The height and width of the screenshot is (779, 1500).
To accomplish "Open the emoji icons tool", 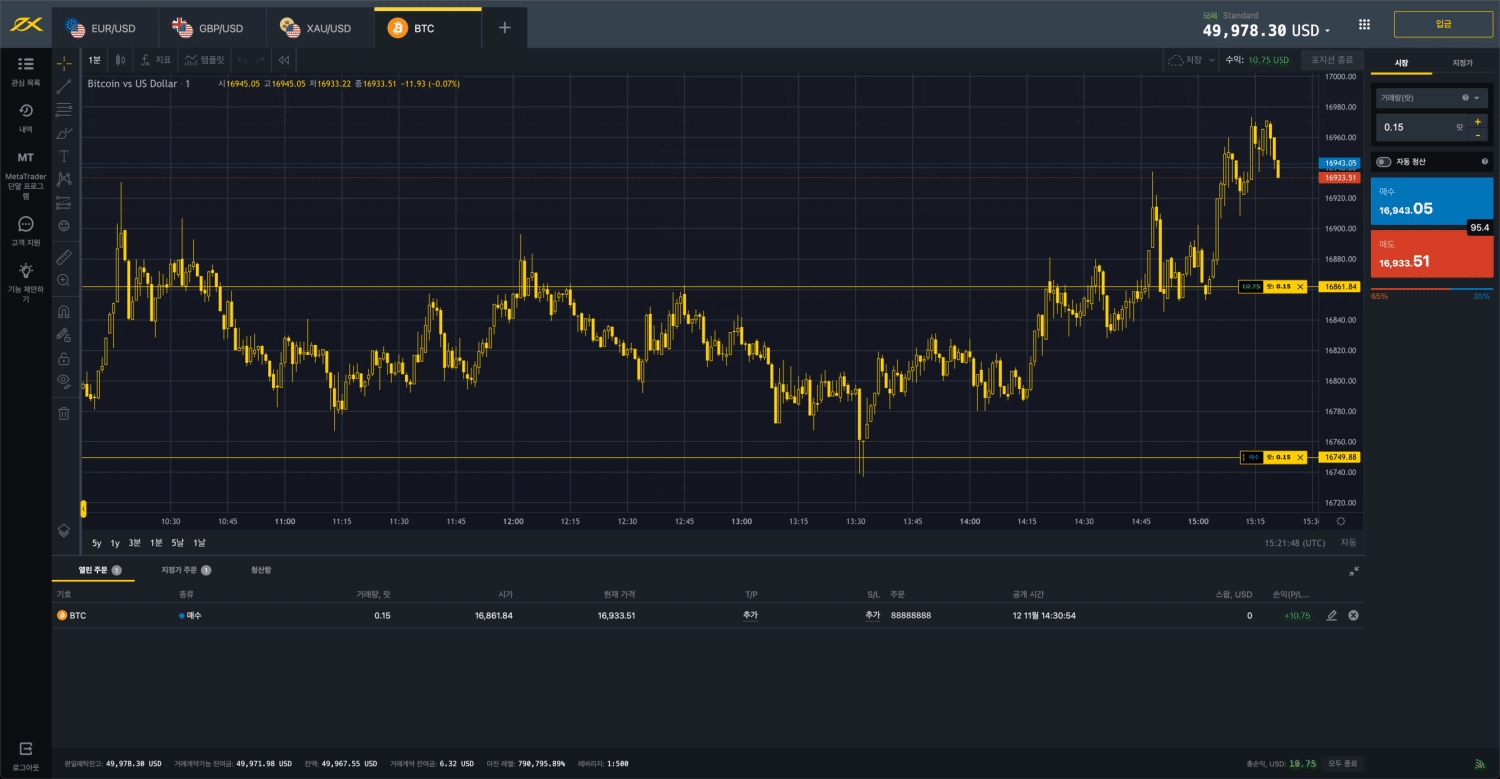I will (x=64, y=226).
